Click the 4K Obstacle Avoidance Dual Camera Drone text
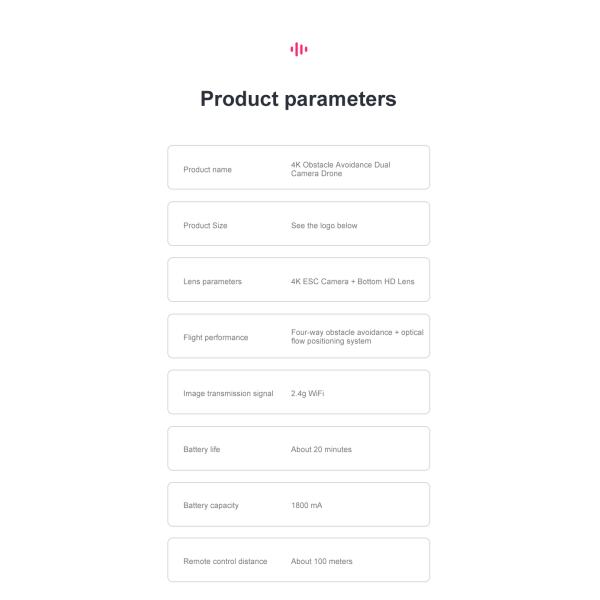This screenshot has width=600, height=600. click(340, 169)
